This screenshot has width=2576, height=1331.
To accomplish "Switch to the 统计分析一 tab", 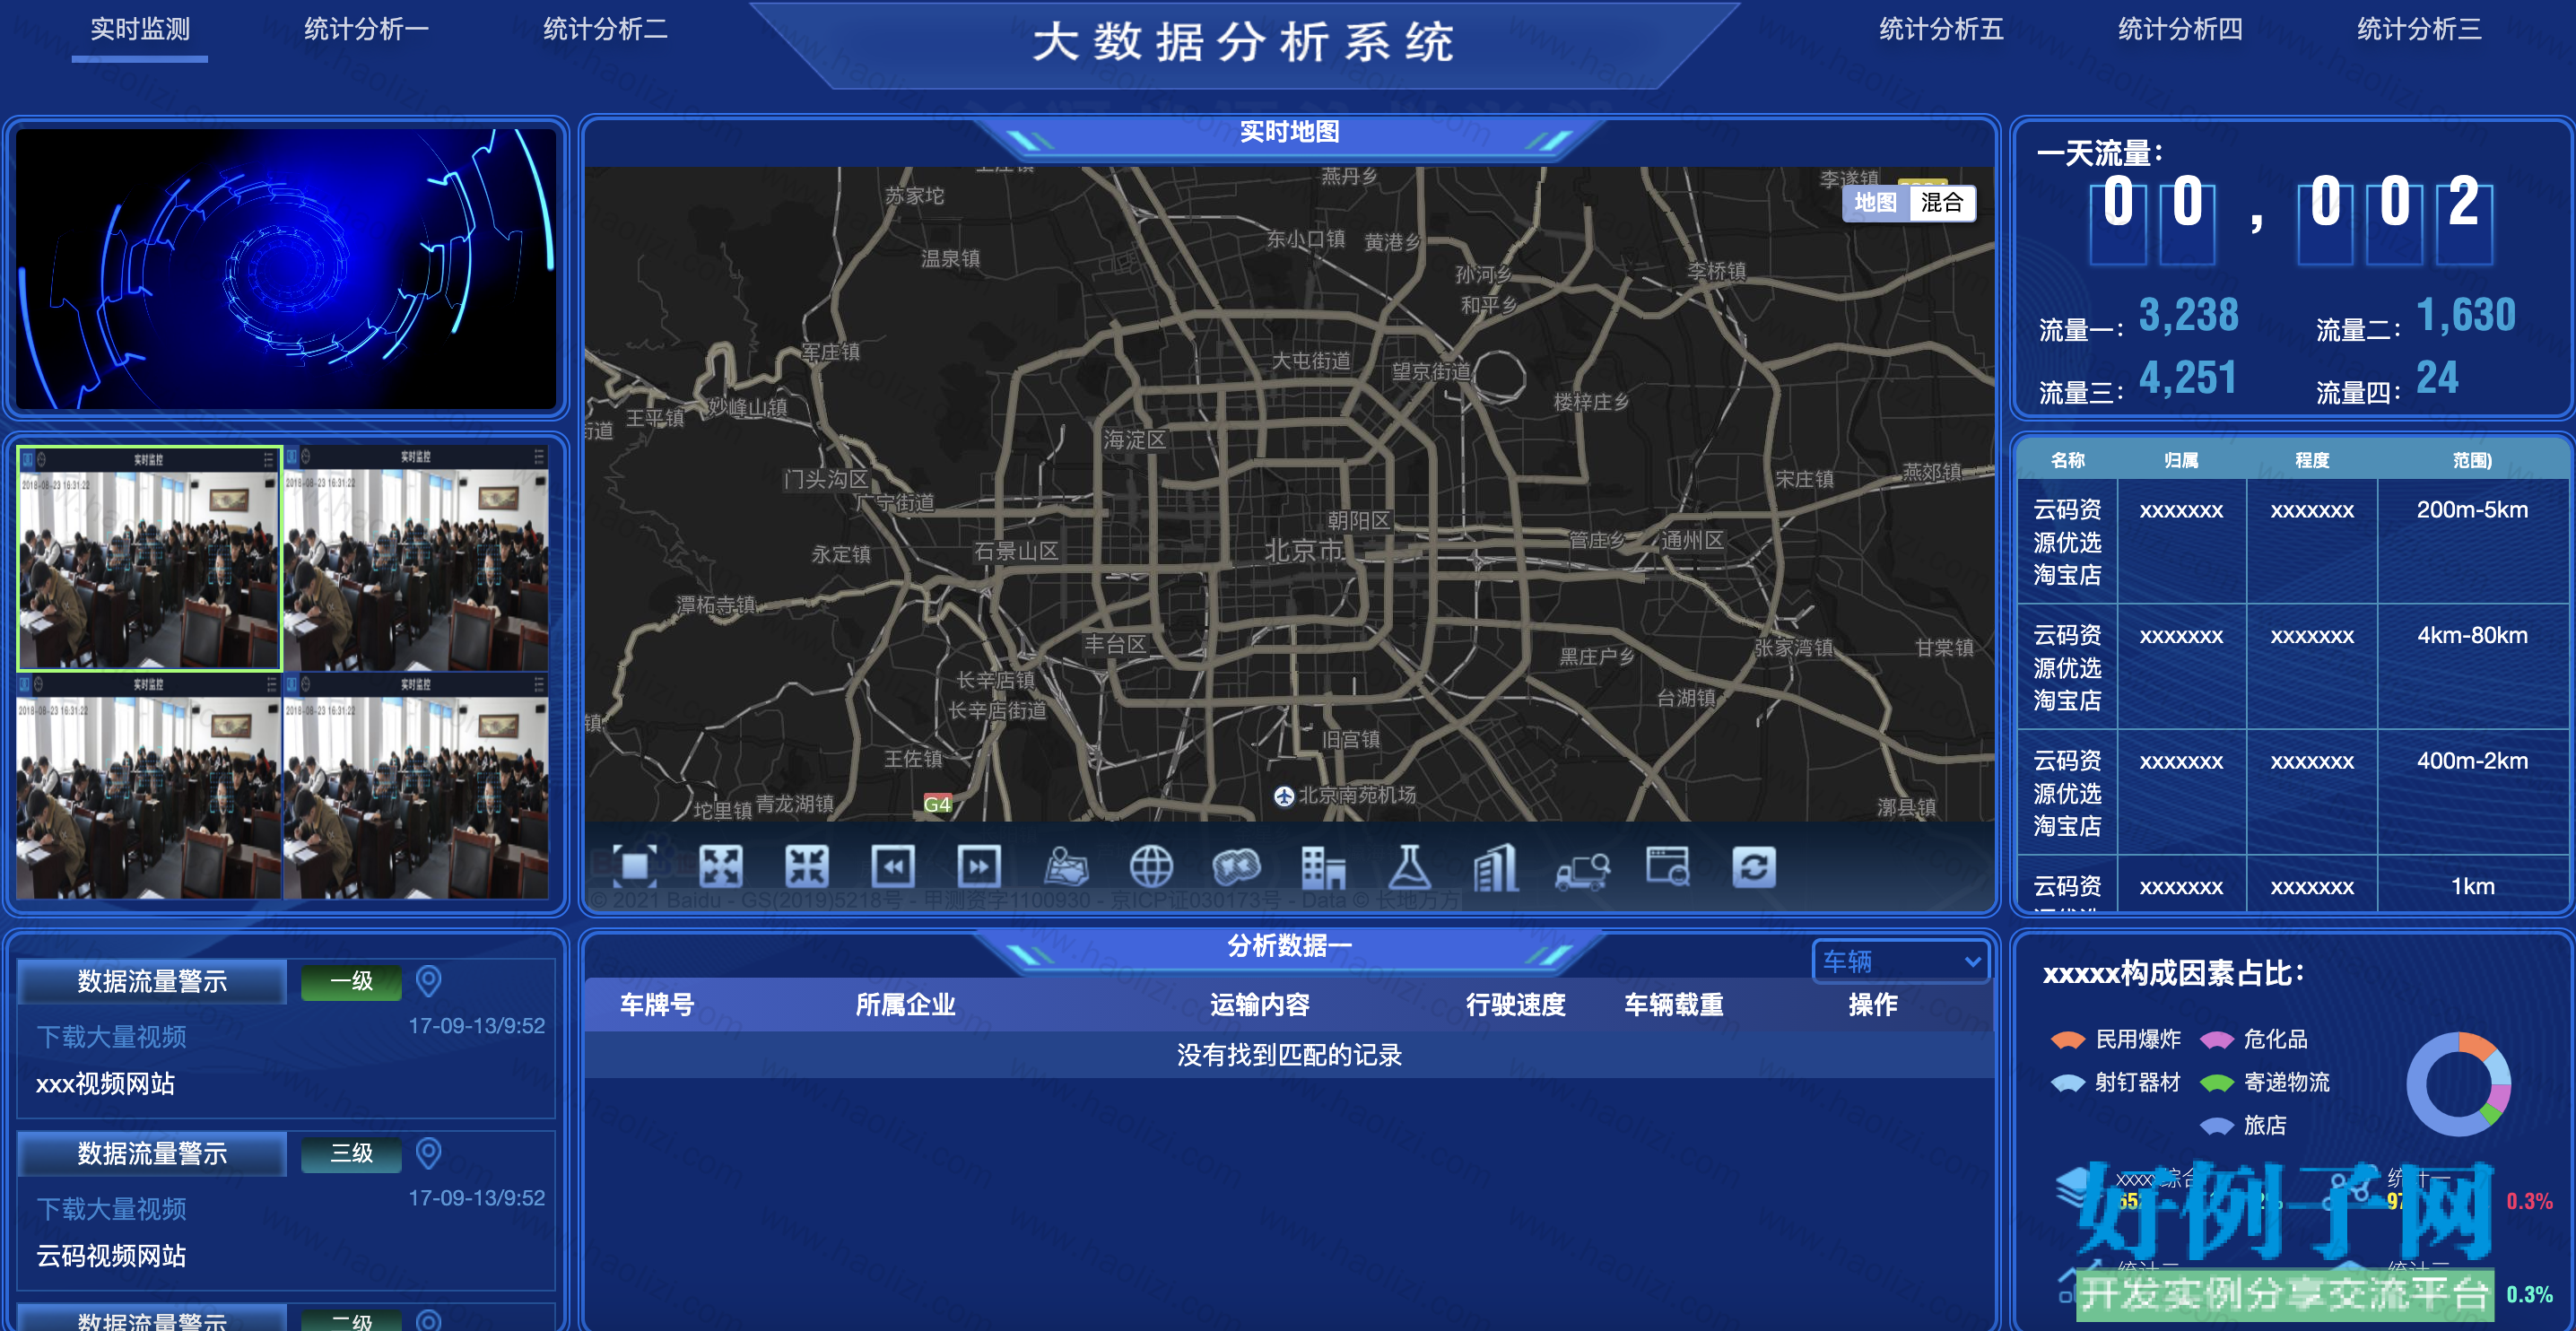I will coord(366,30).
